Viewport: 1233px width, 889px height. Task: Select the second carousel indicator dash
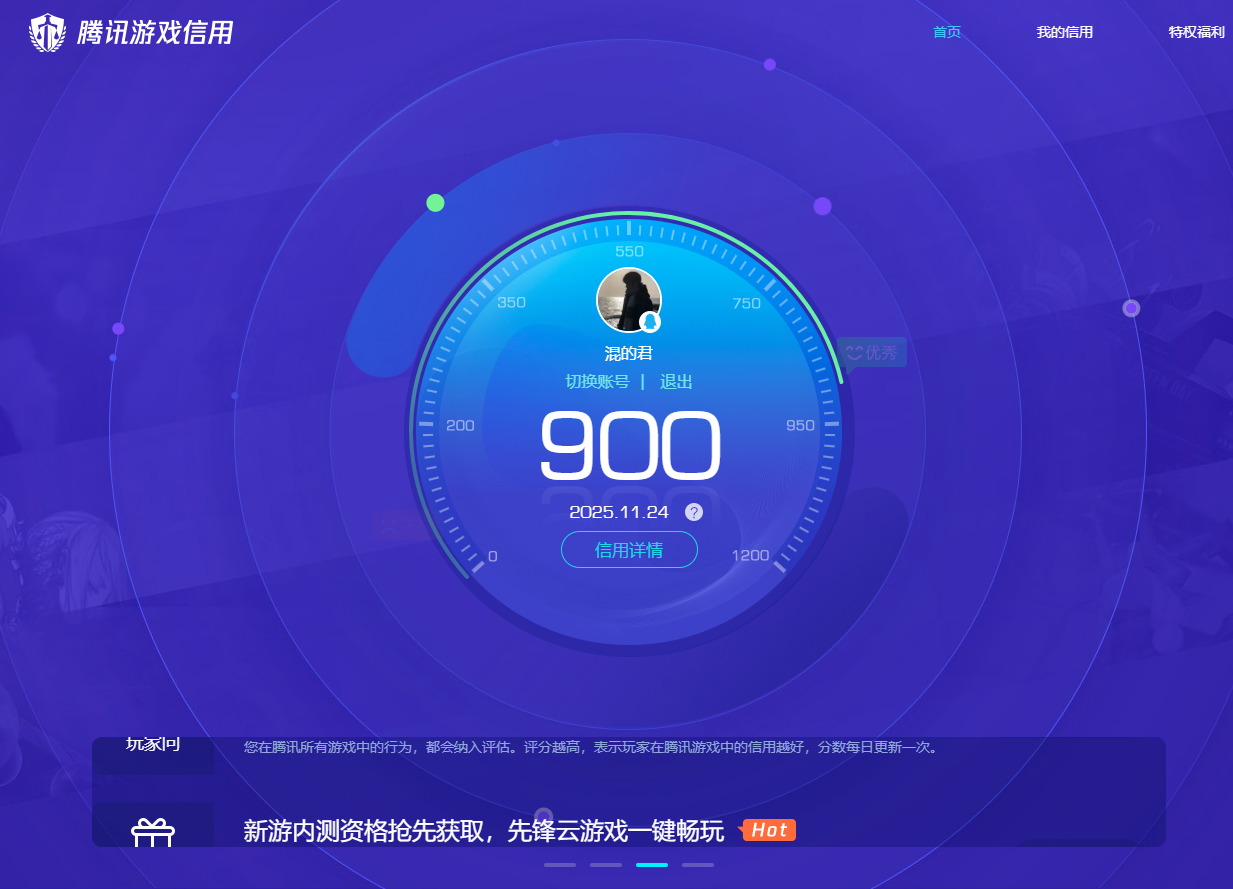[606, 864]
